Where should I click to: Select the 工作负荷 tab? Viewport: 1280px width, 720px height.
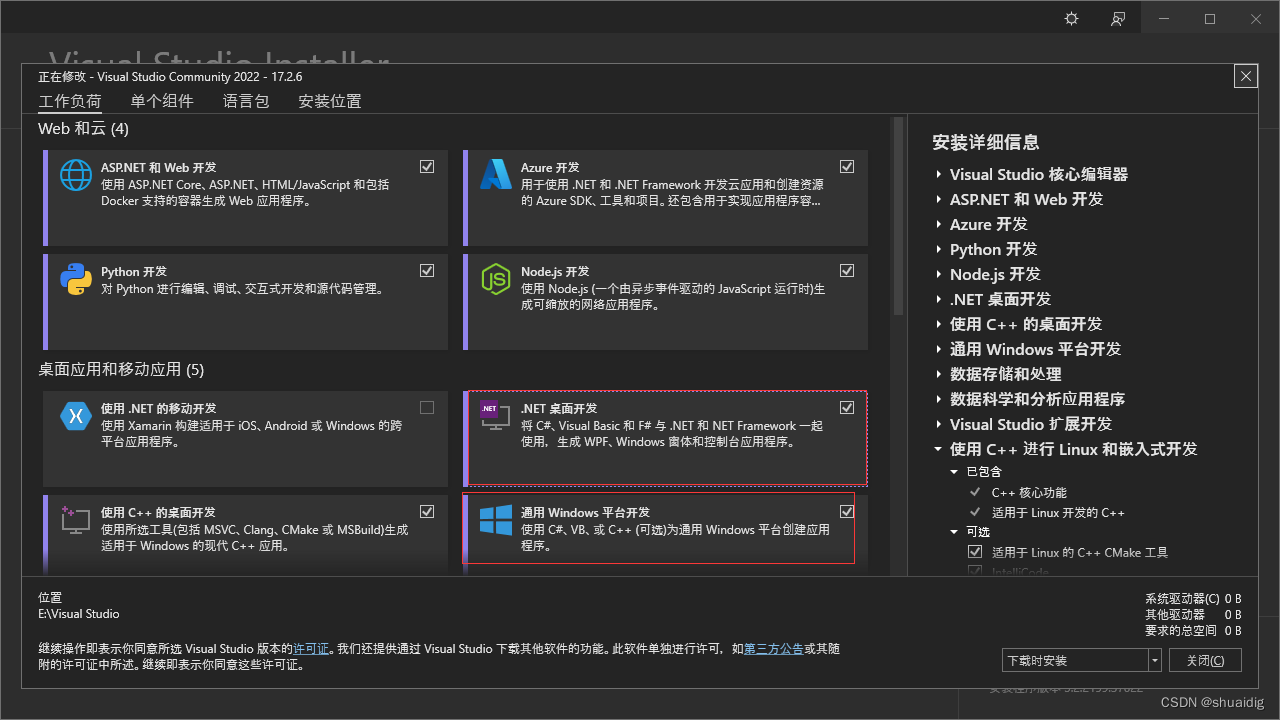coord(70,101)
